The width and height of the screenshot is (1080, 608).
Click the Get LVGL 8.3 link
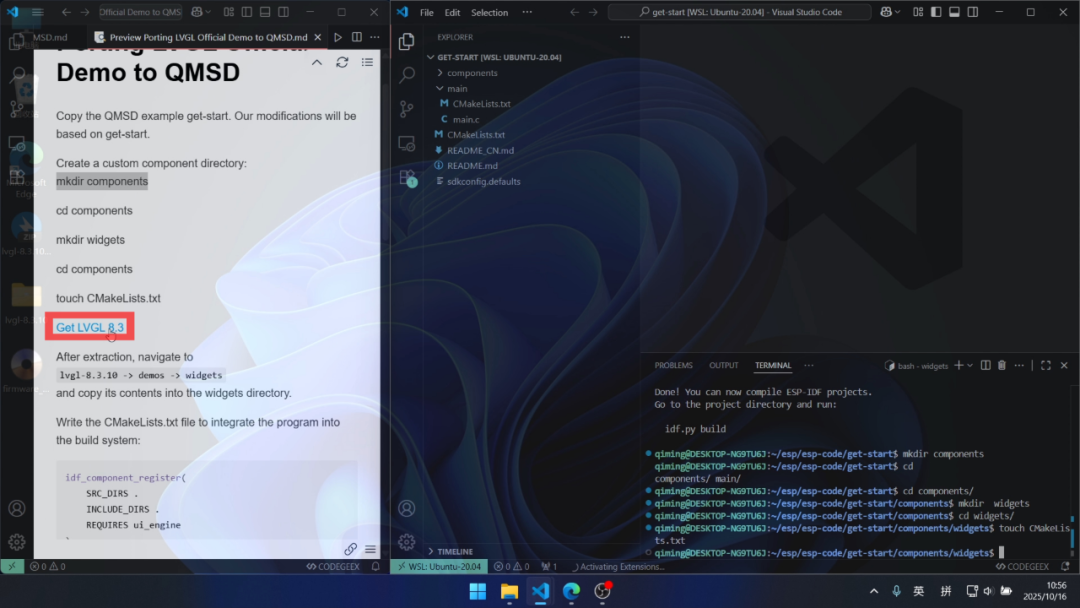(90, 327)
